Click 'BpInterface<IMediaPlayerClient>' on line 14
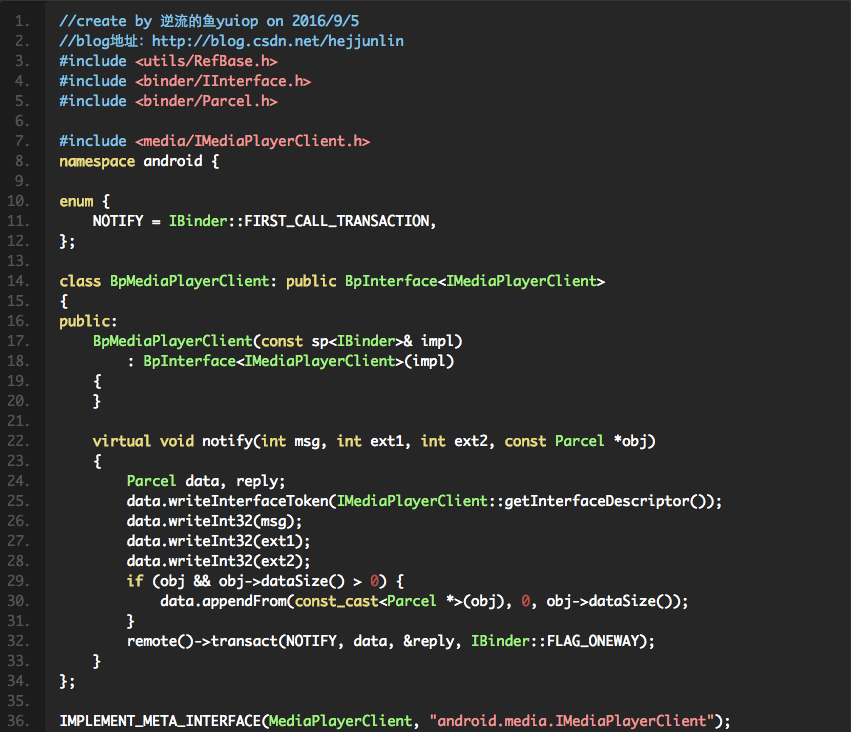The image size is (851, 732). (475, 281)
